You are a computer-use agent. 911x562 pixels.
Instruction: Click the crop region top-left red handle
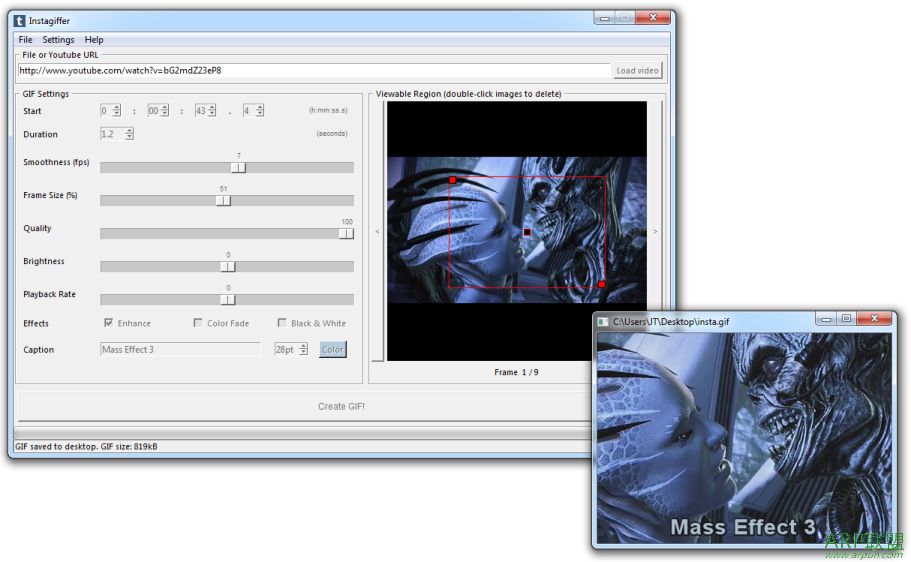pyautogui.click(x=452, y=180)
